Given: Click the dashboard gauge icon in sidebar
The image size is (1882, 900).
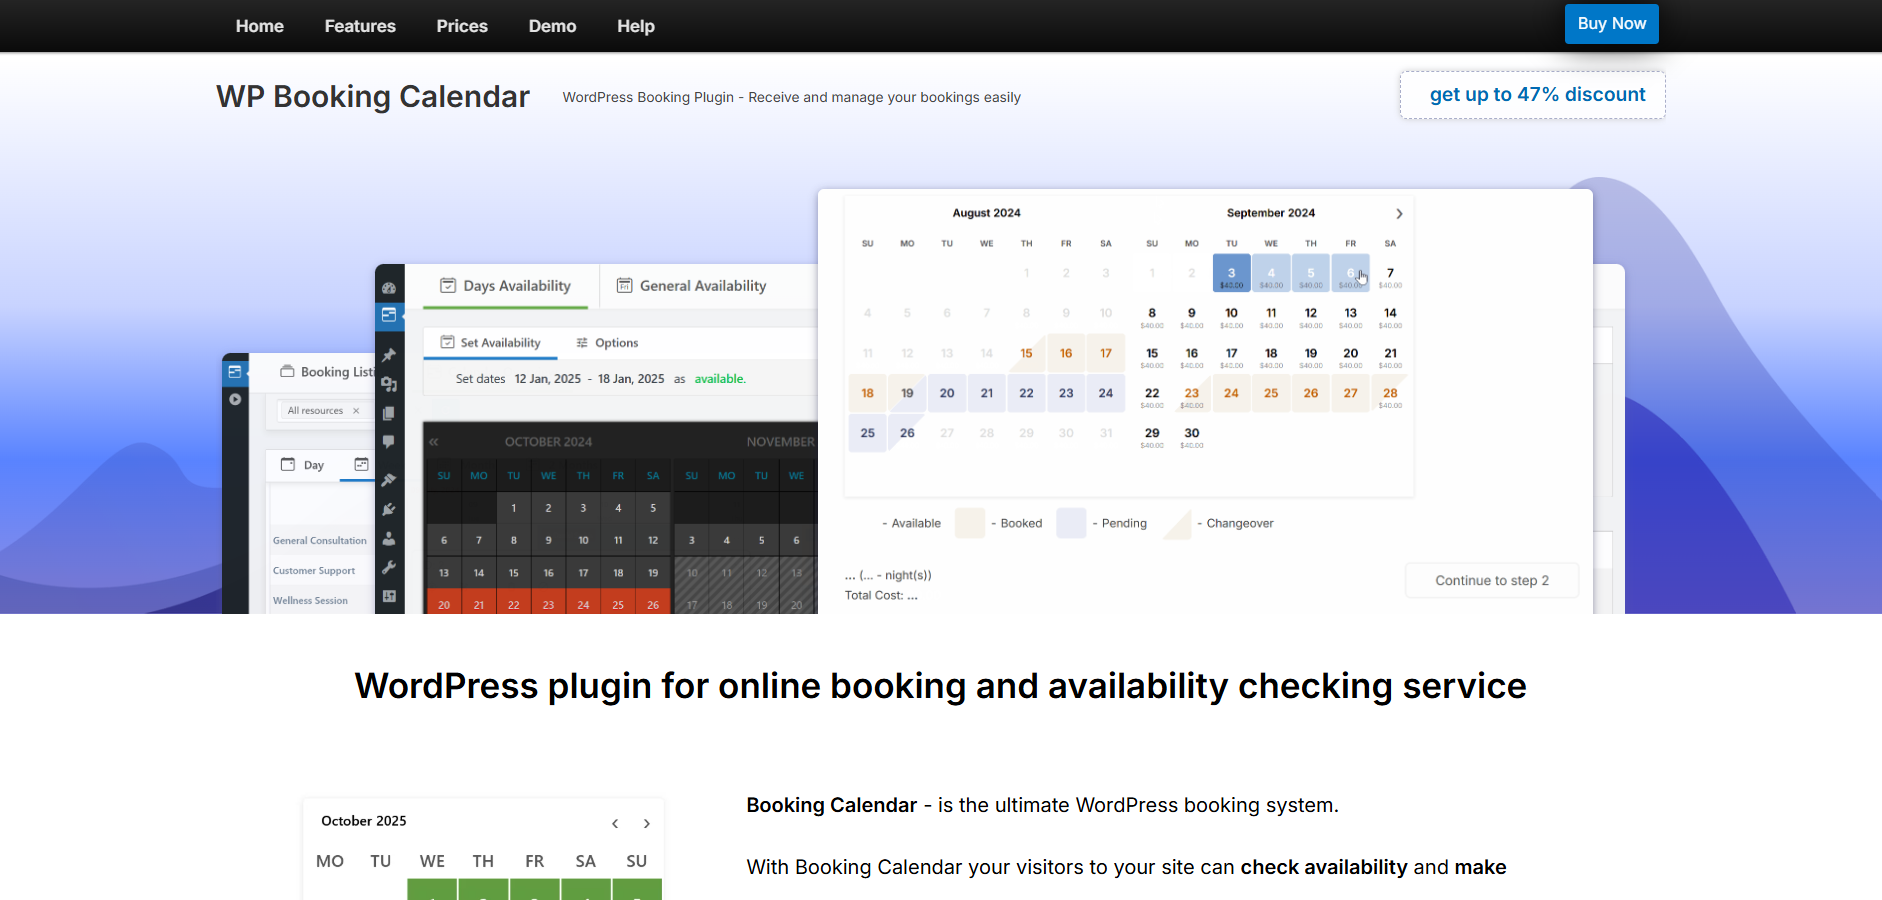Looking at the screenshot, I should pyautogui.click(x=389, y=288).
